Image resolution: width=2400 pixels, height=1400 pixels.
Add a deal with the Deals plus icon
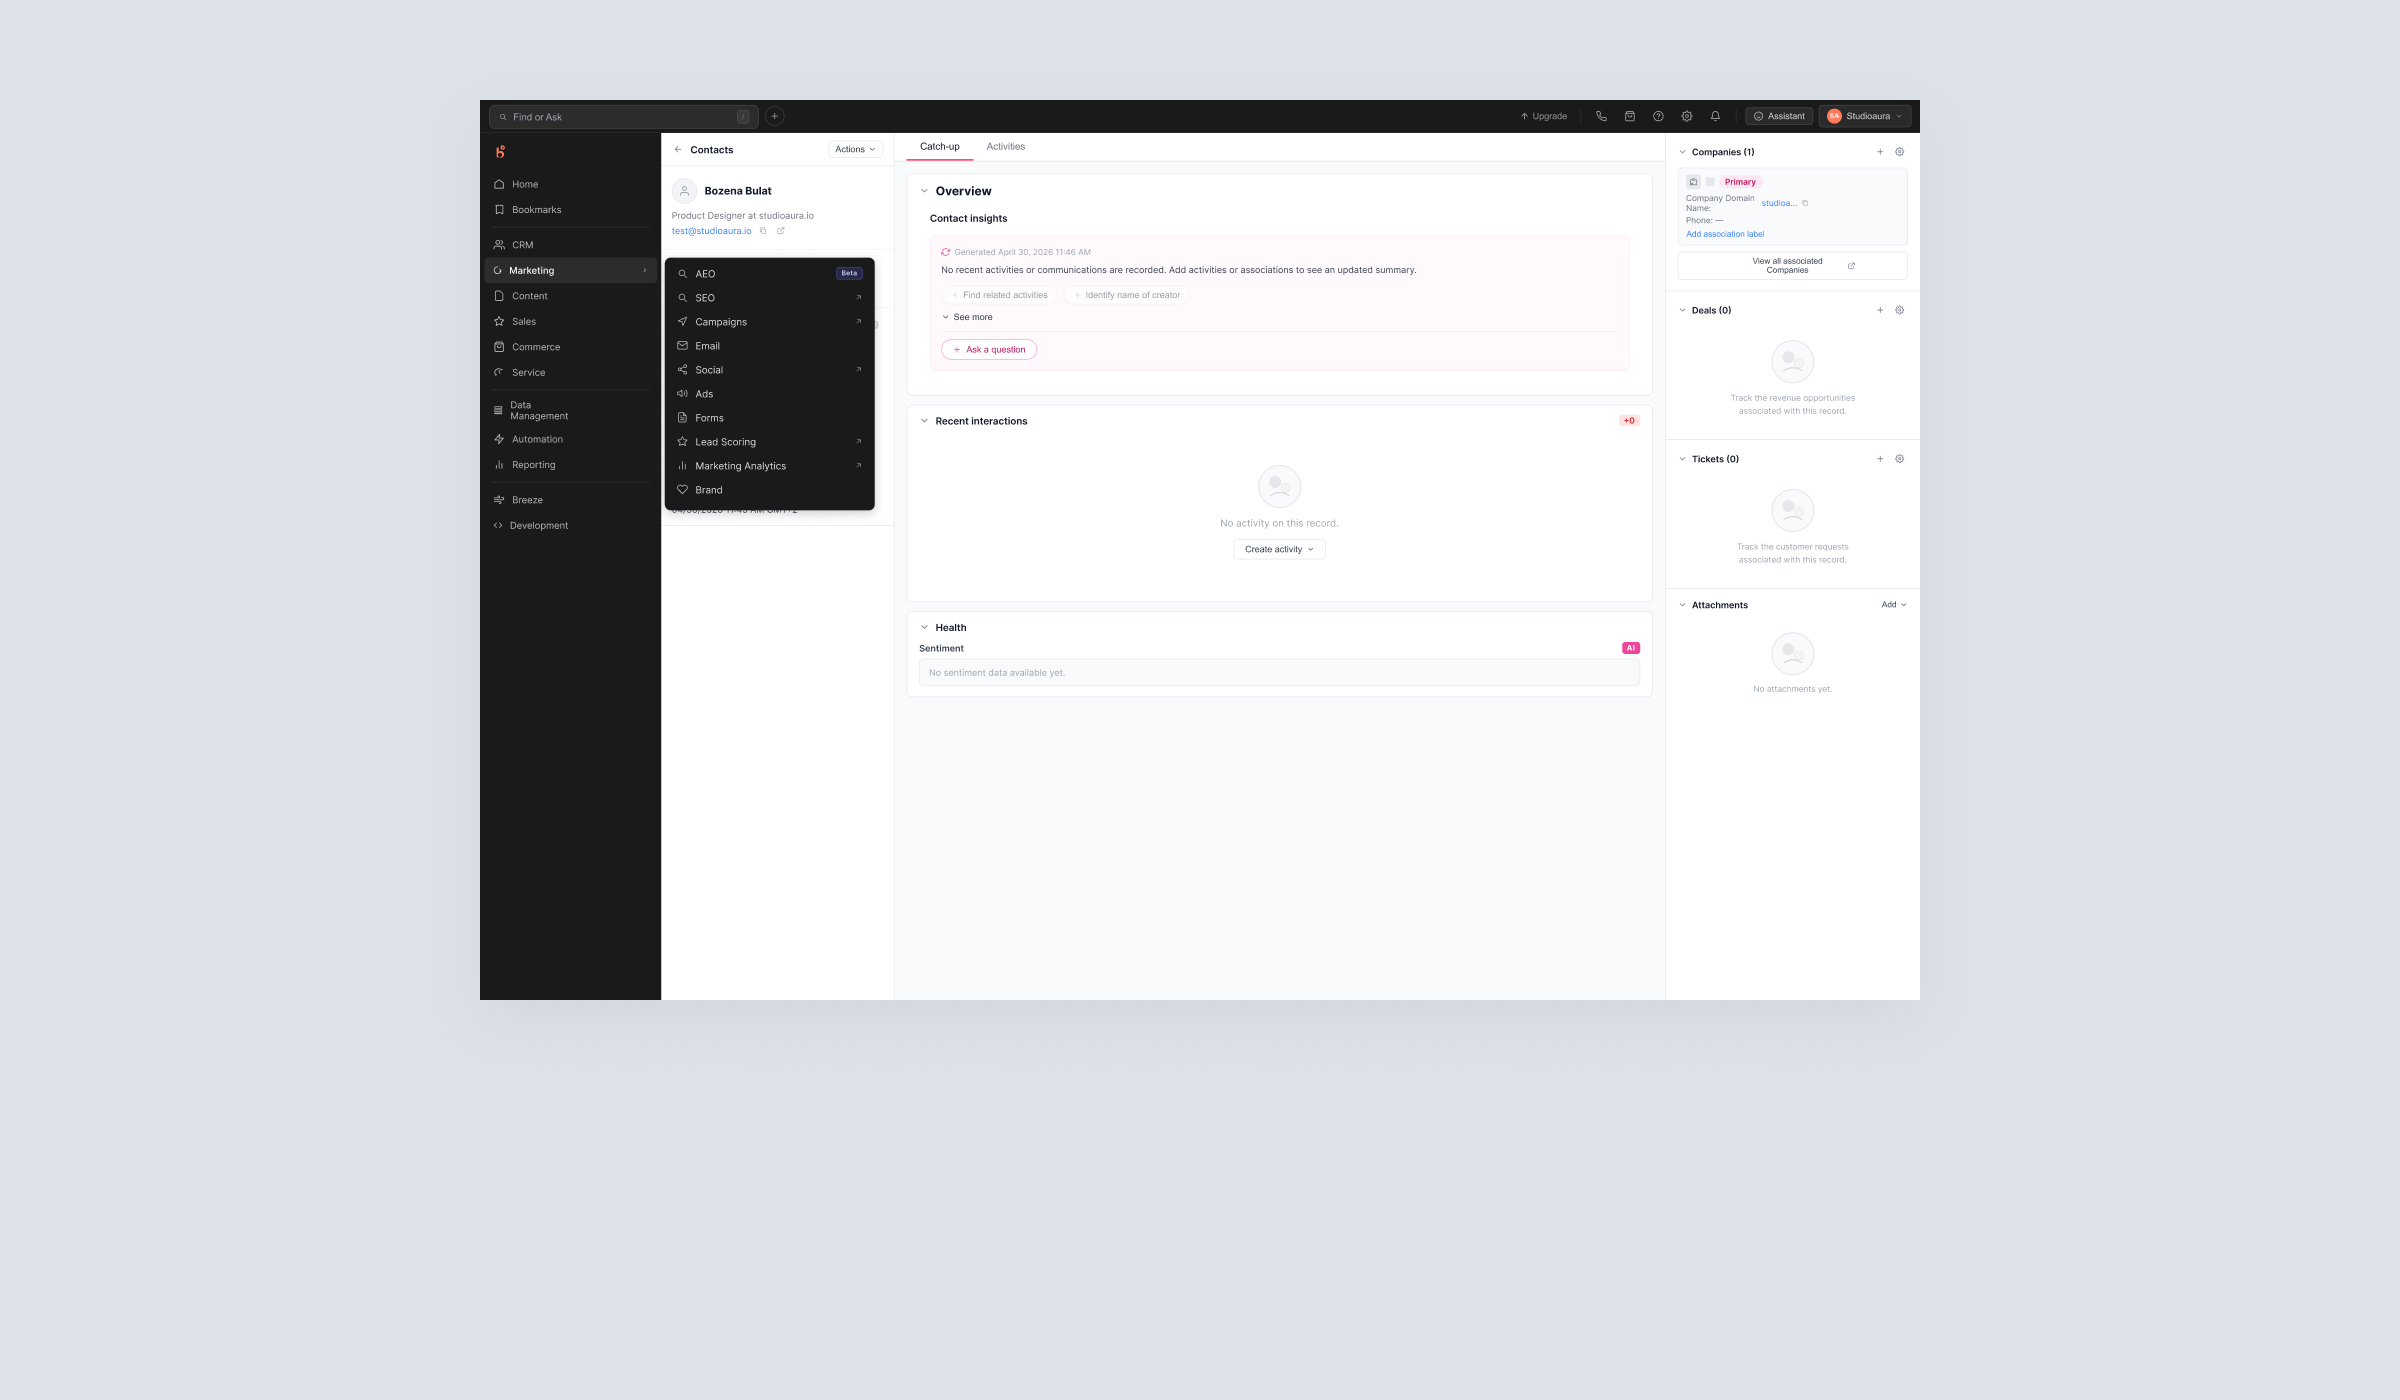1880,310
